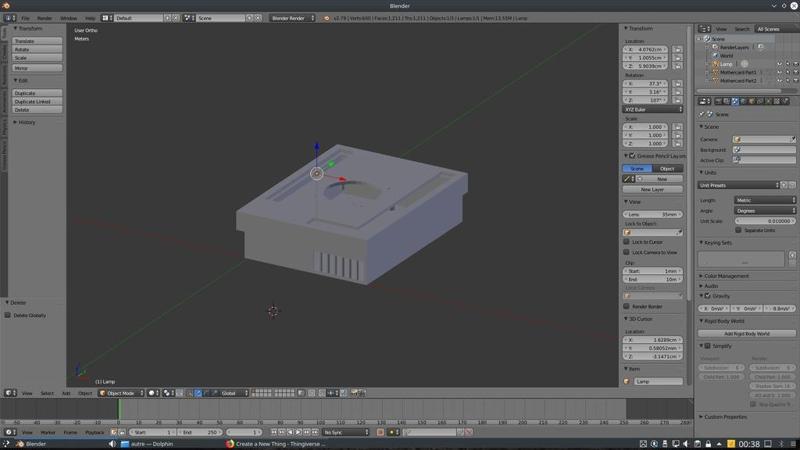Toggle Mothercard Part2 visibility eye
This screenshot has width=800, height=450.
pos(779,81)
